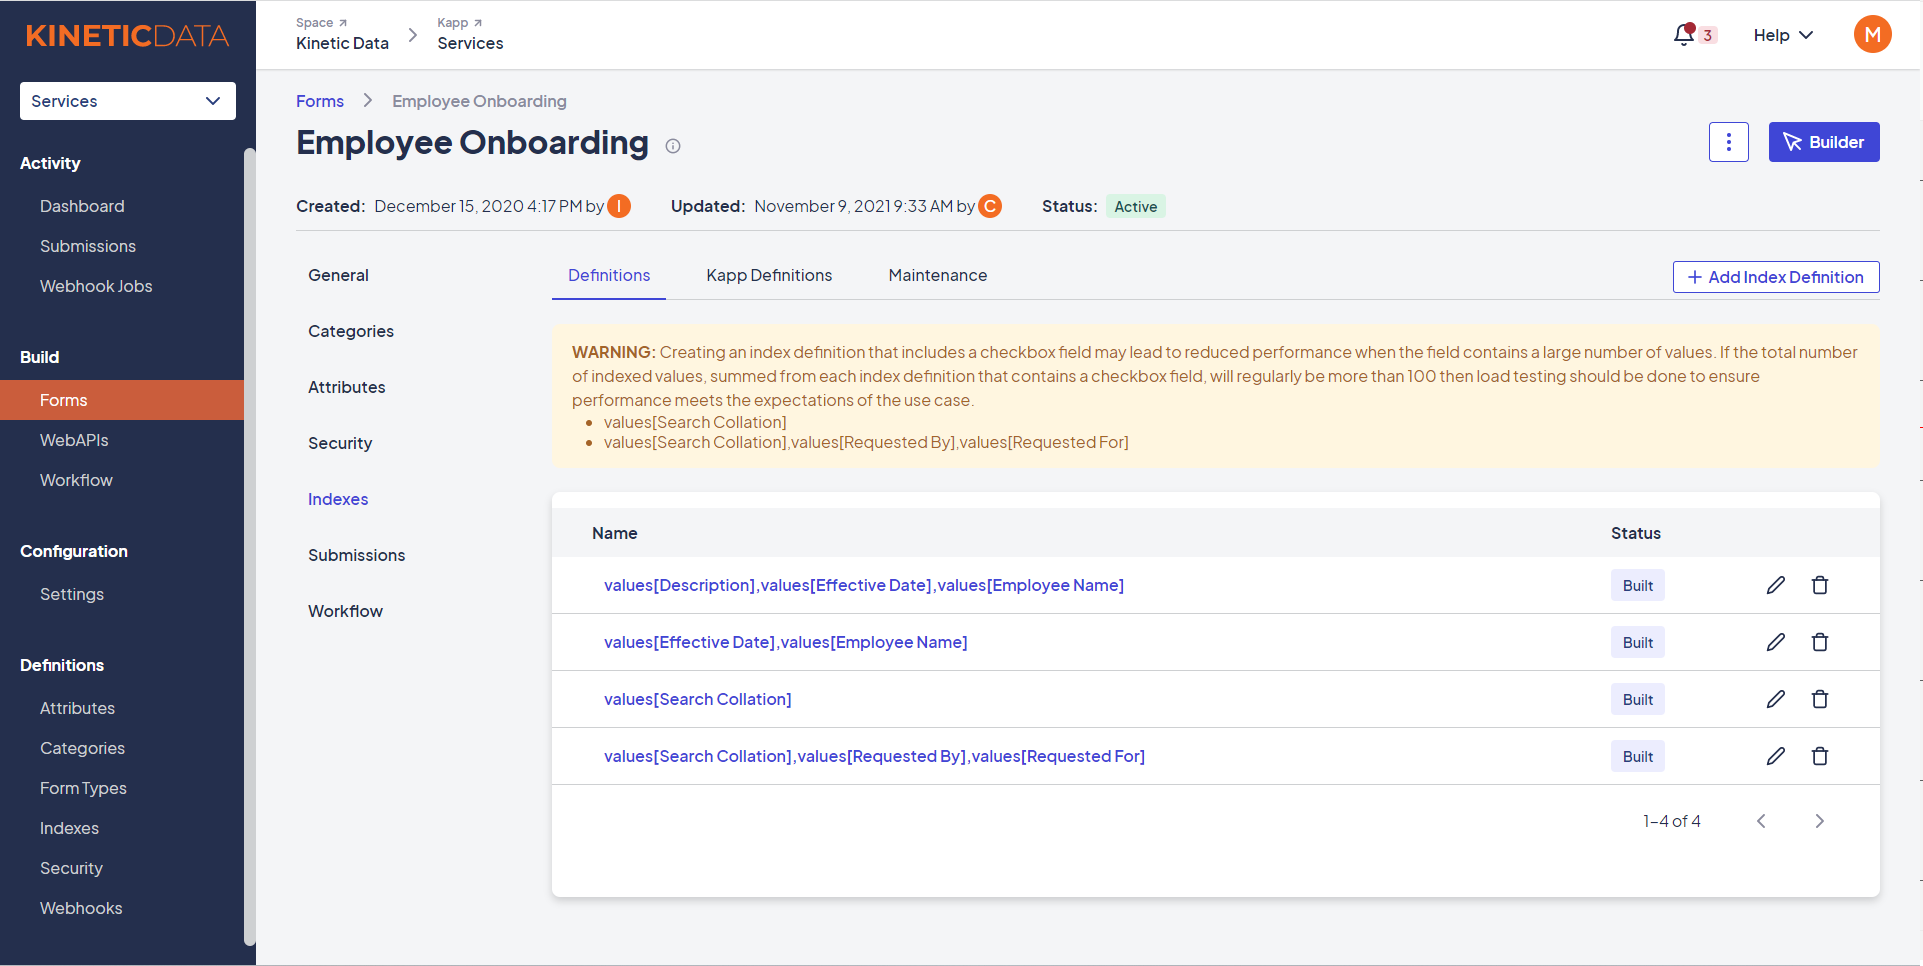This screenshot has height=966, width=1923.
Task: Click the Status column header
Action: point(1636,533)
